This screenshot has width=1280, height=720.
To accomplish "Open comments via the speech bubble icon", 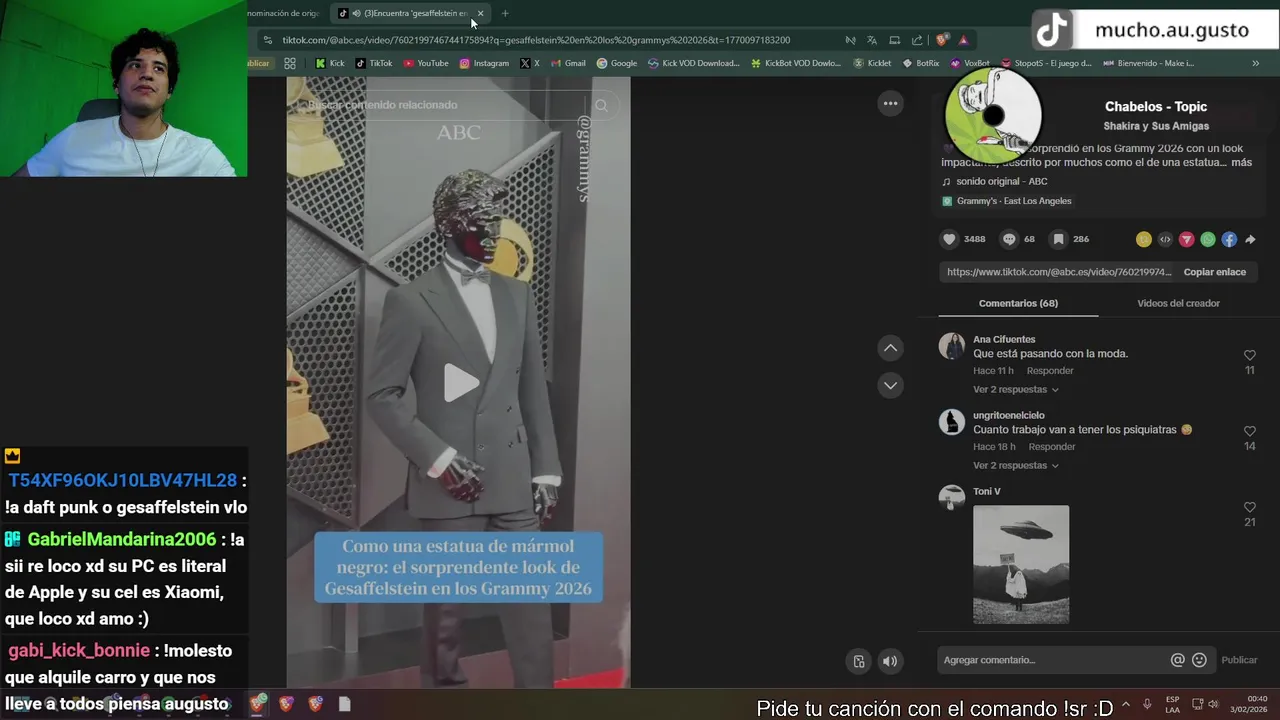I will [x=1009, y=239].
